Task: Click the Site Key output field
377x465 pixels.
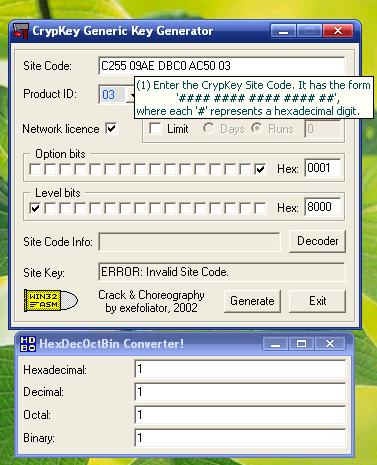Action: click(x=222, y=272)
